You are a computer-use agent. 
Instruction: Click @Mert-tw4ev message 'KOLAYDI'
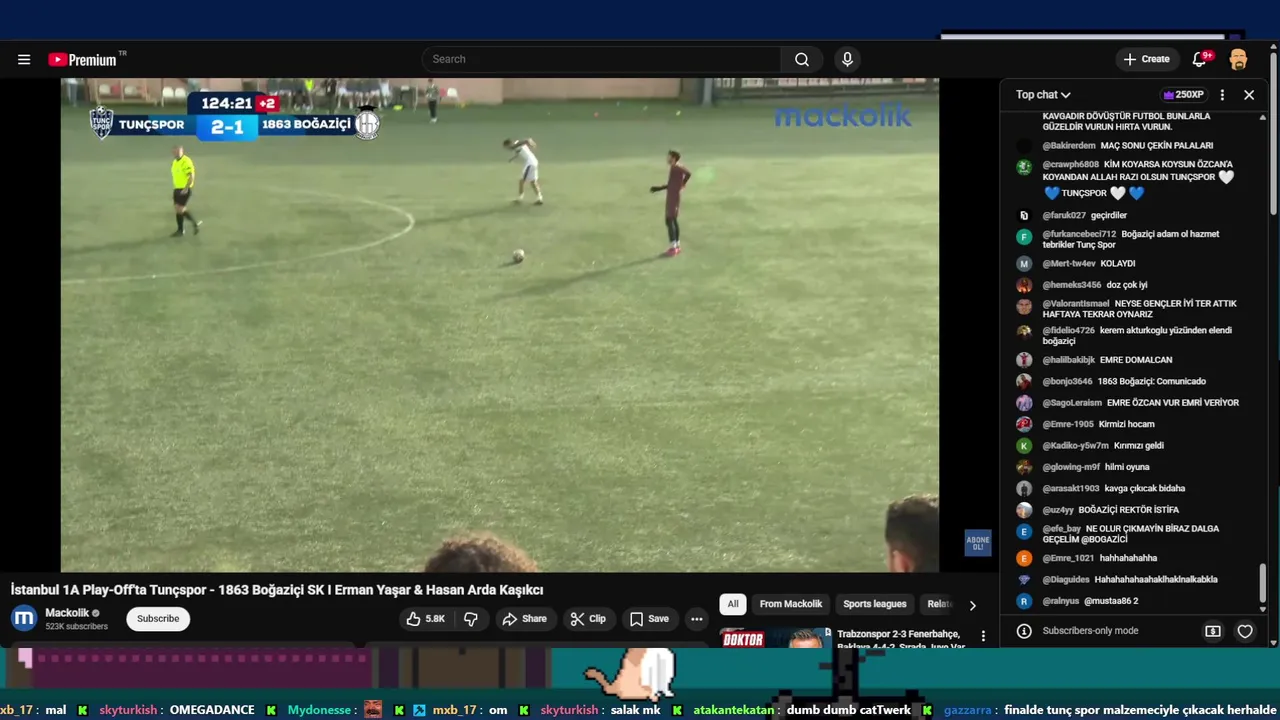click(1118, 263)
